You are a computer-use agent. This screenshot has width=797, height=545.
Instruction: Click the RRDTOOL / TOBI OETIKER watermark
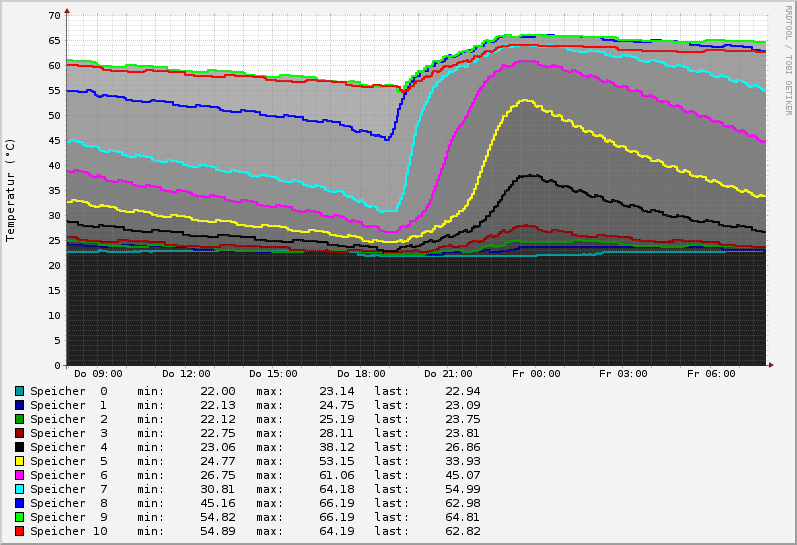coord(788,59)
